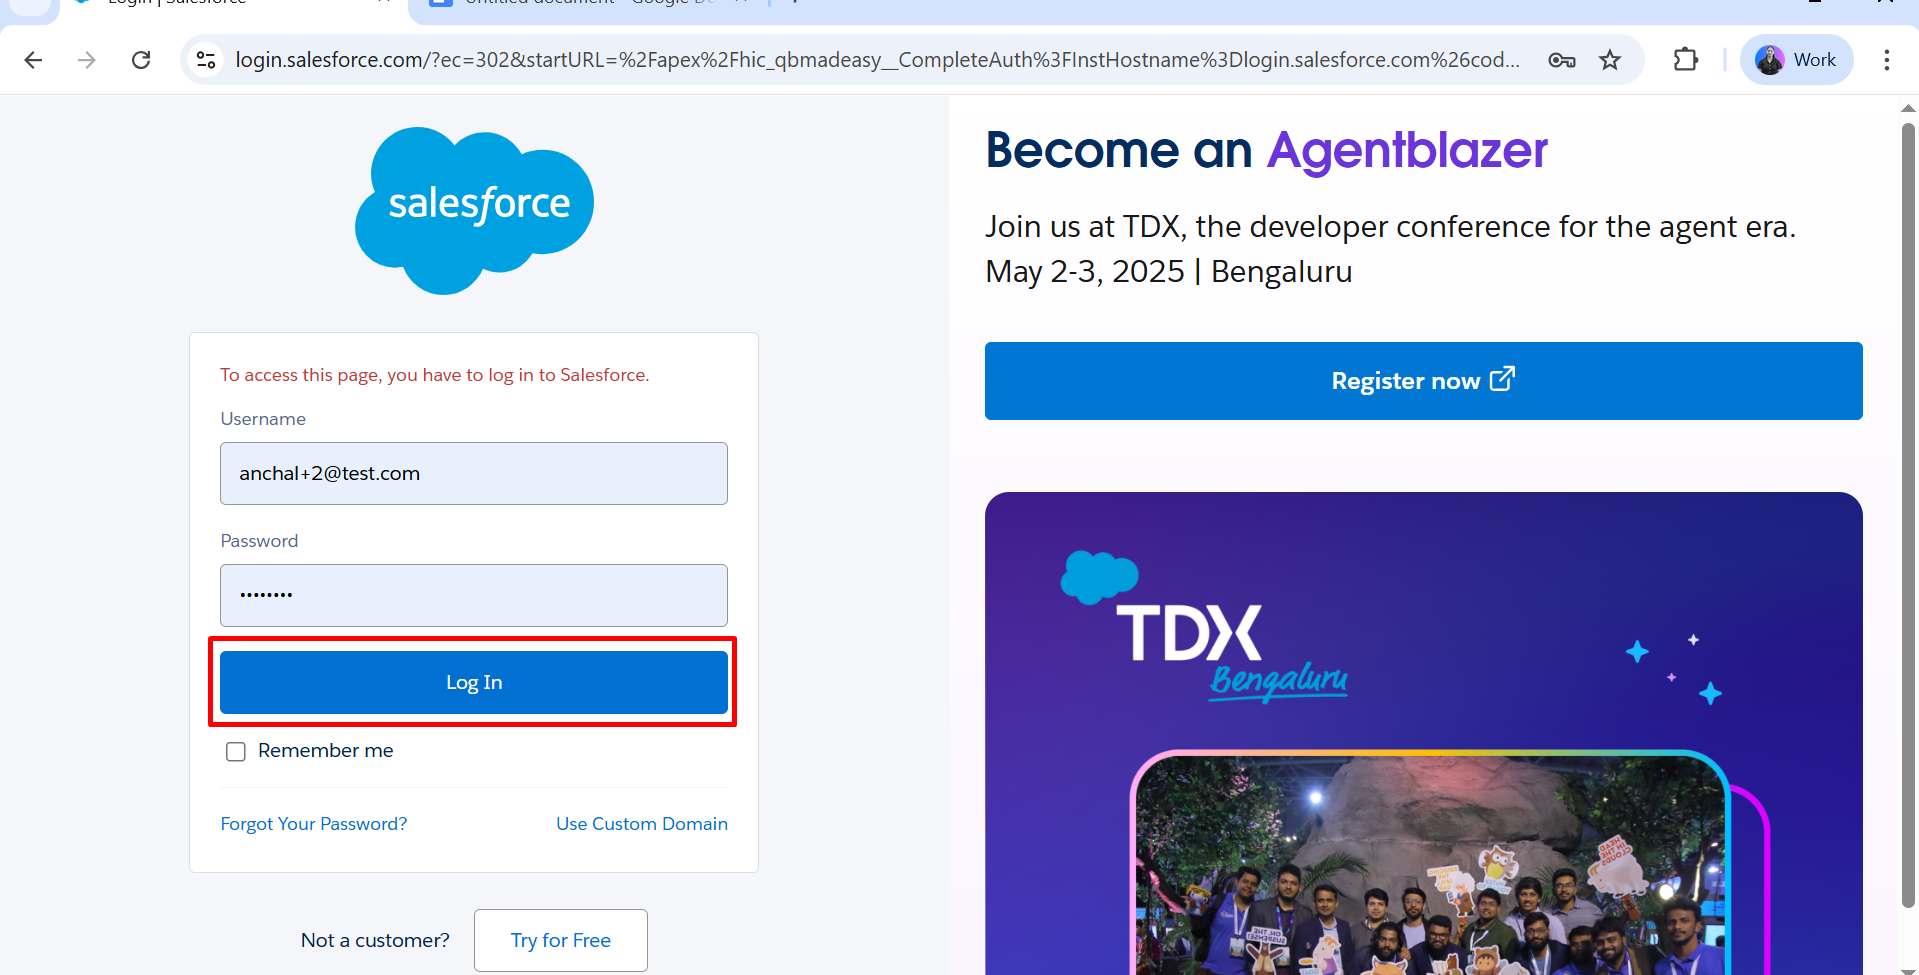Open the Forgot Your Password link
This screenshot has height=975, width=1919.
pyautogui.click(x=314, y=824)
